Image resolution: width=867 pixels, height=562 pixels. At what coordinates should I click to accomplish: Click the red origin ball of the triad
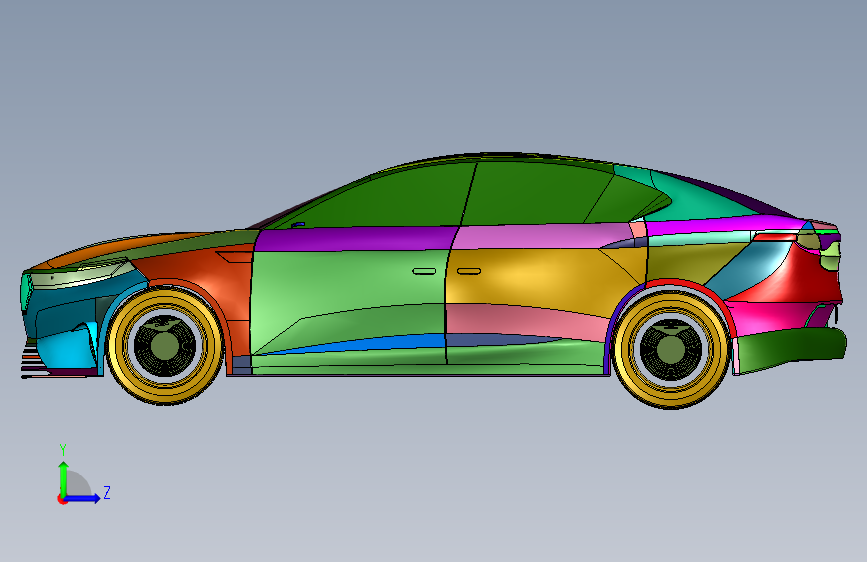61,499
